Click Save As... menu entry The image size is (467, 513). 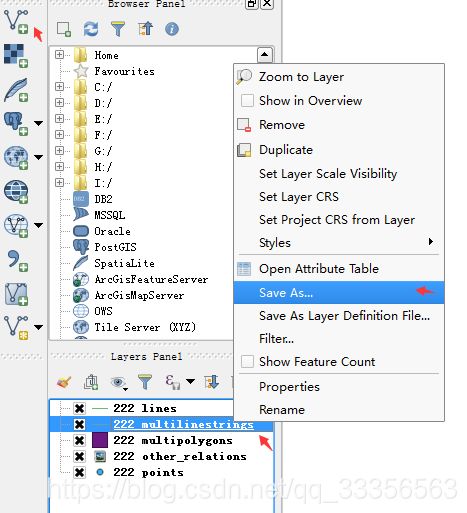(339, 292)
